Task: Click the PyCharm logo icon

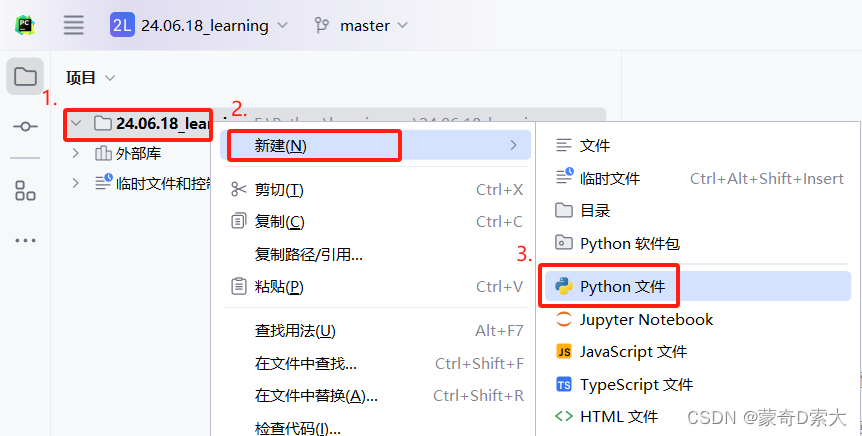Action: point(25,25)
